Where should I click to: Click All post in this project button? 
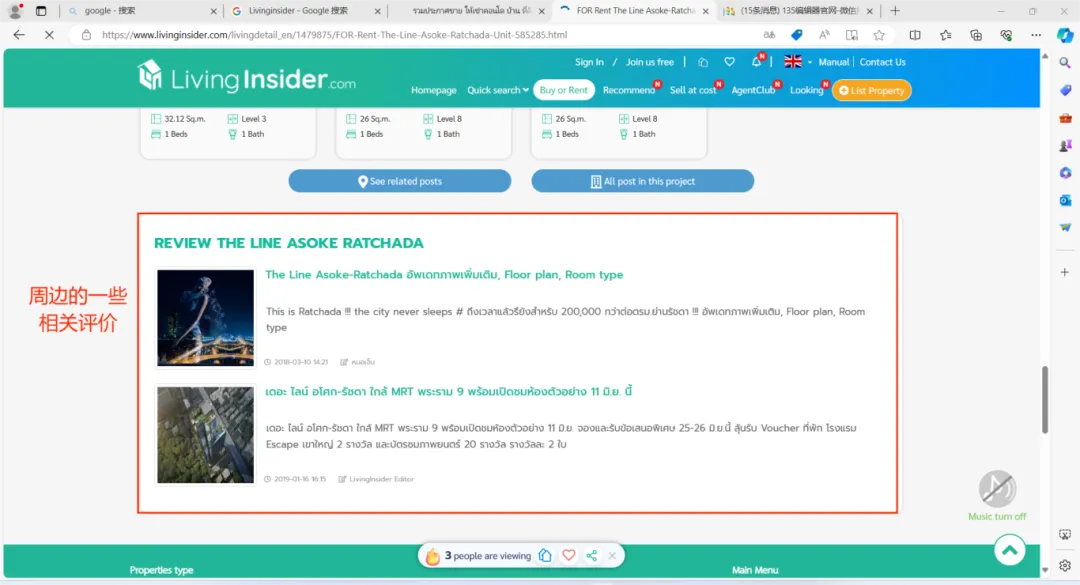coord(643,181)
